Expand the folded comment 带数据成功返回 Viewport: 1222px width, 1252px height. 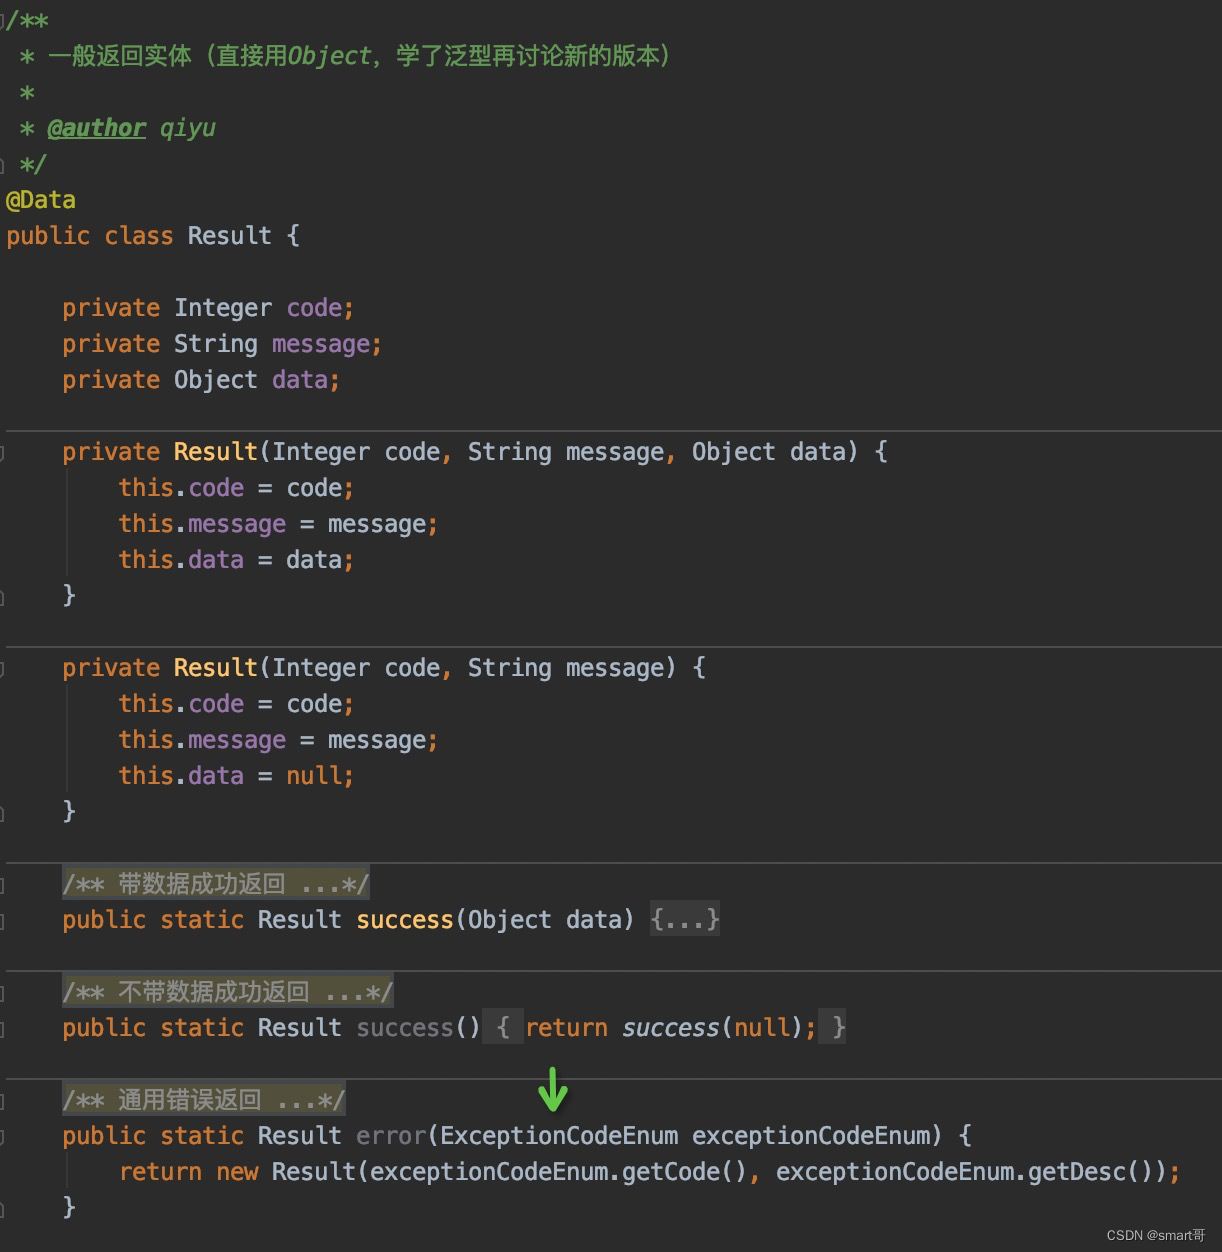coord(215,884)
